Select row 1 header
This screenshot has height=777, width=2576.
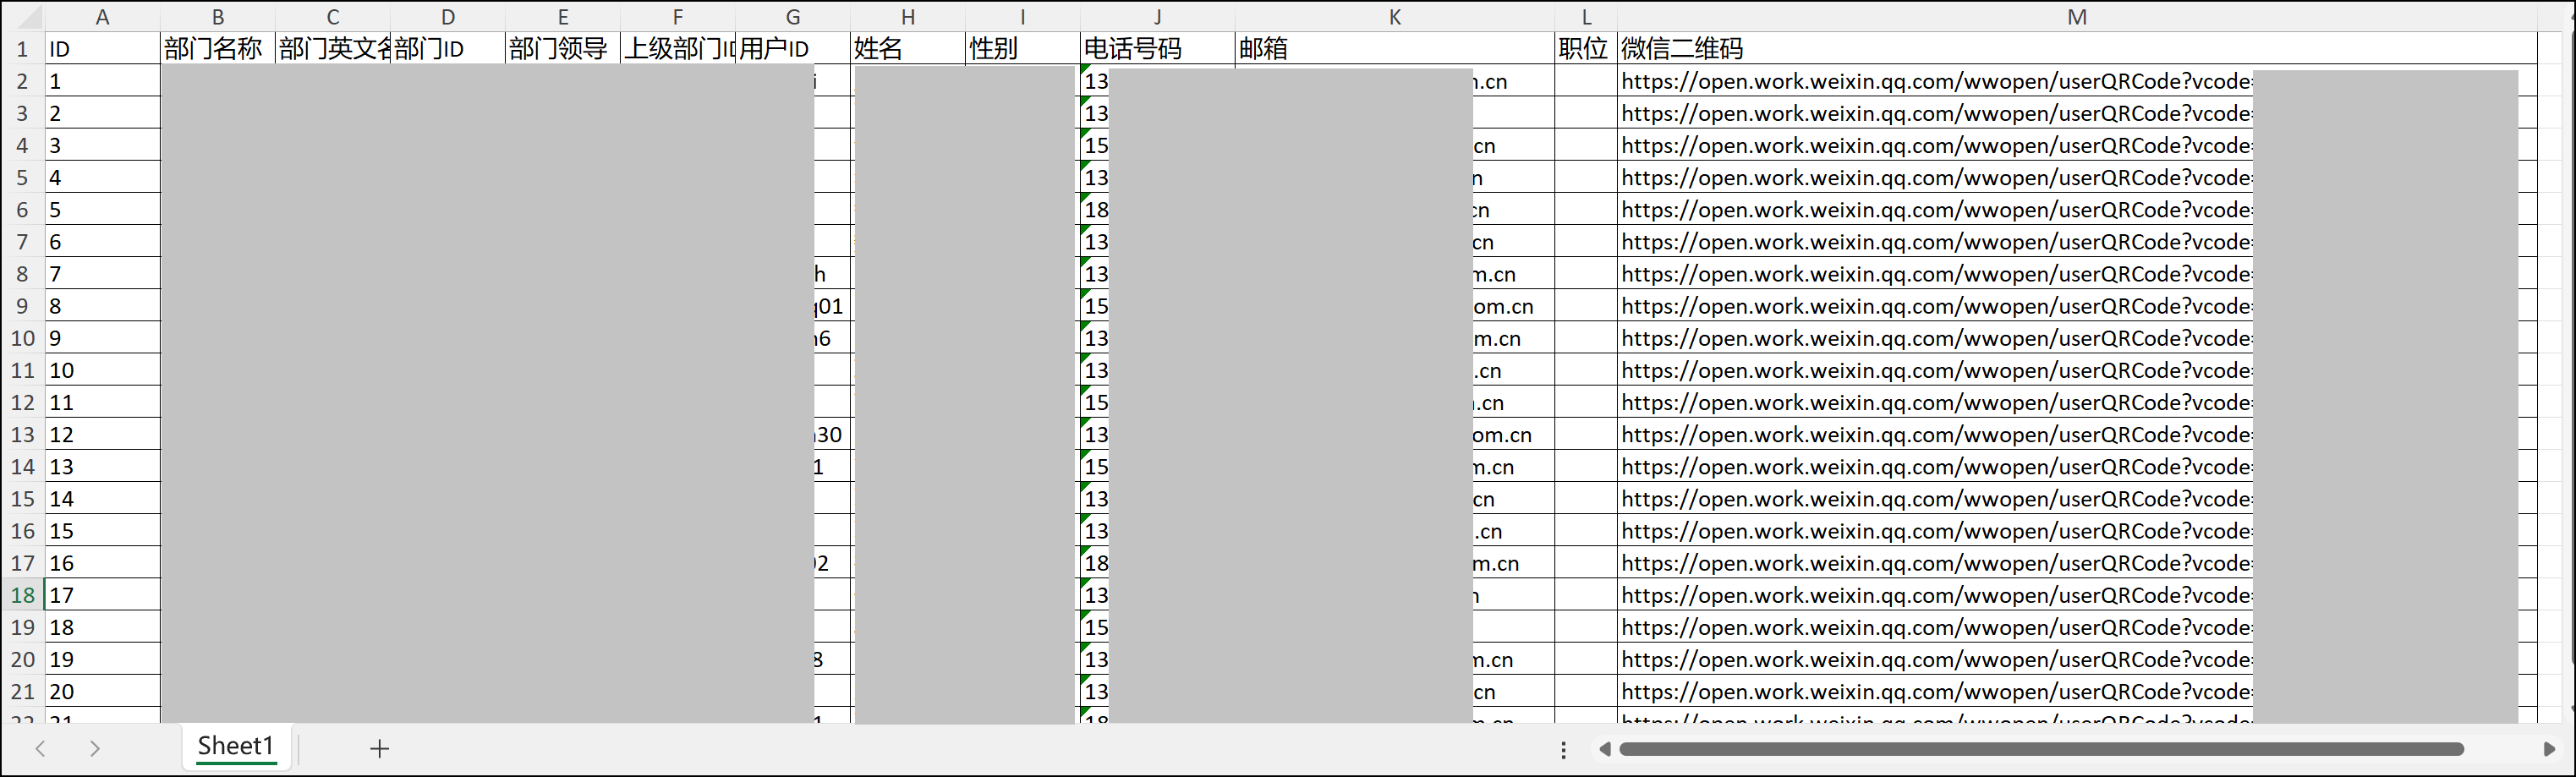point(22,49)
